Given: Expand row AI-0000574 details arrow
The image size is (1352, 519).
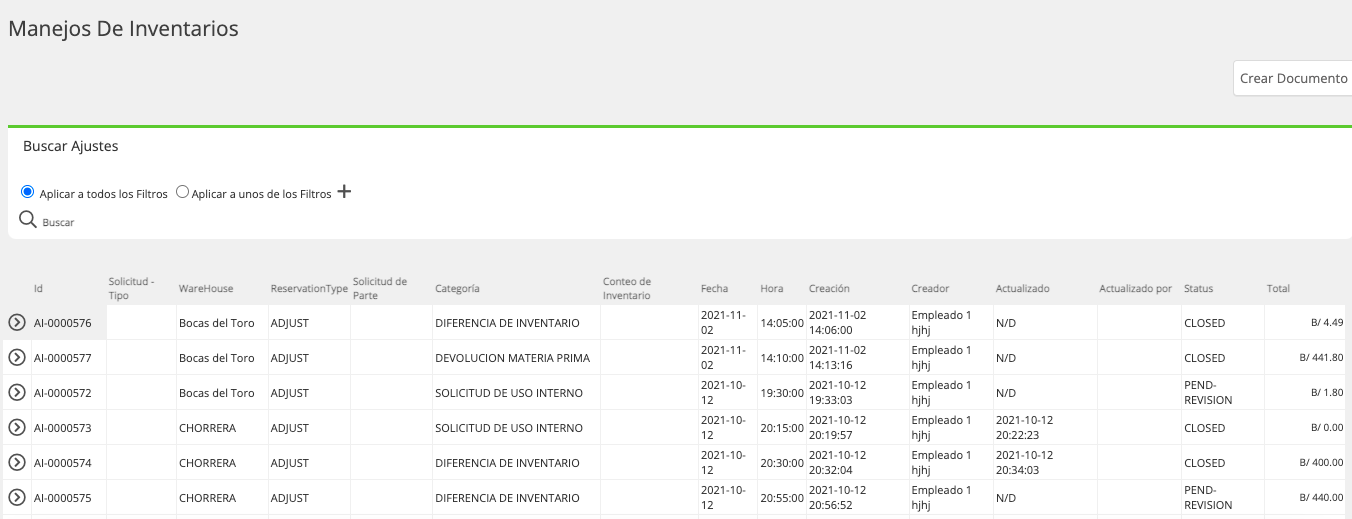Looking at the screenshot, I should coord(16,462).
